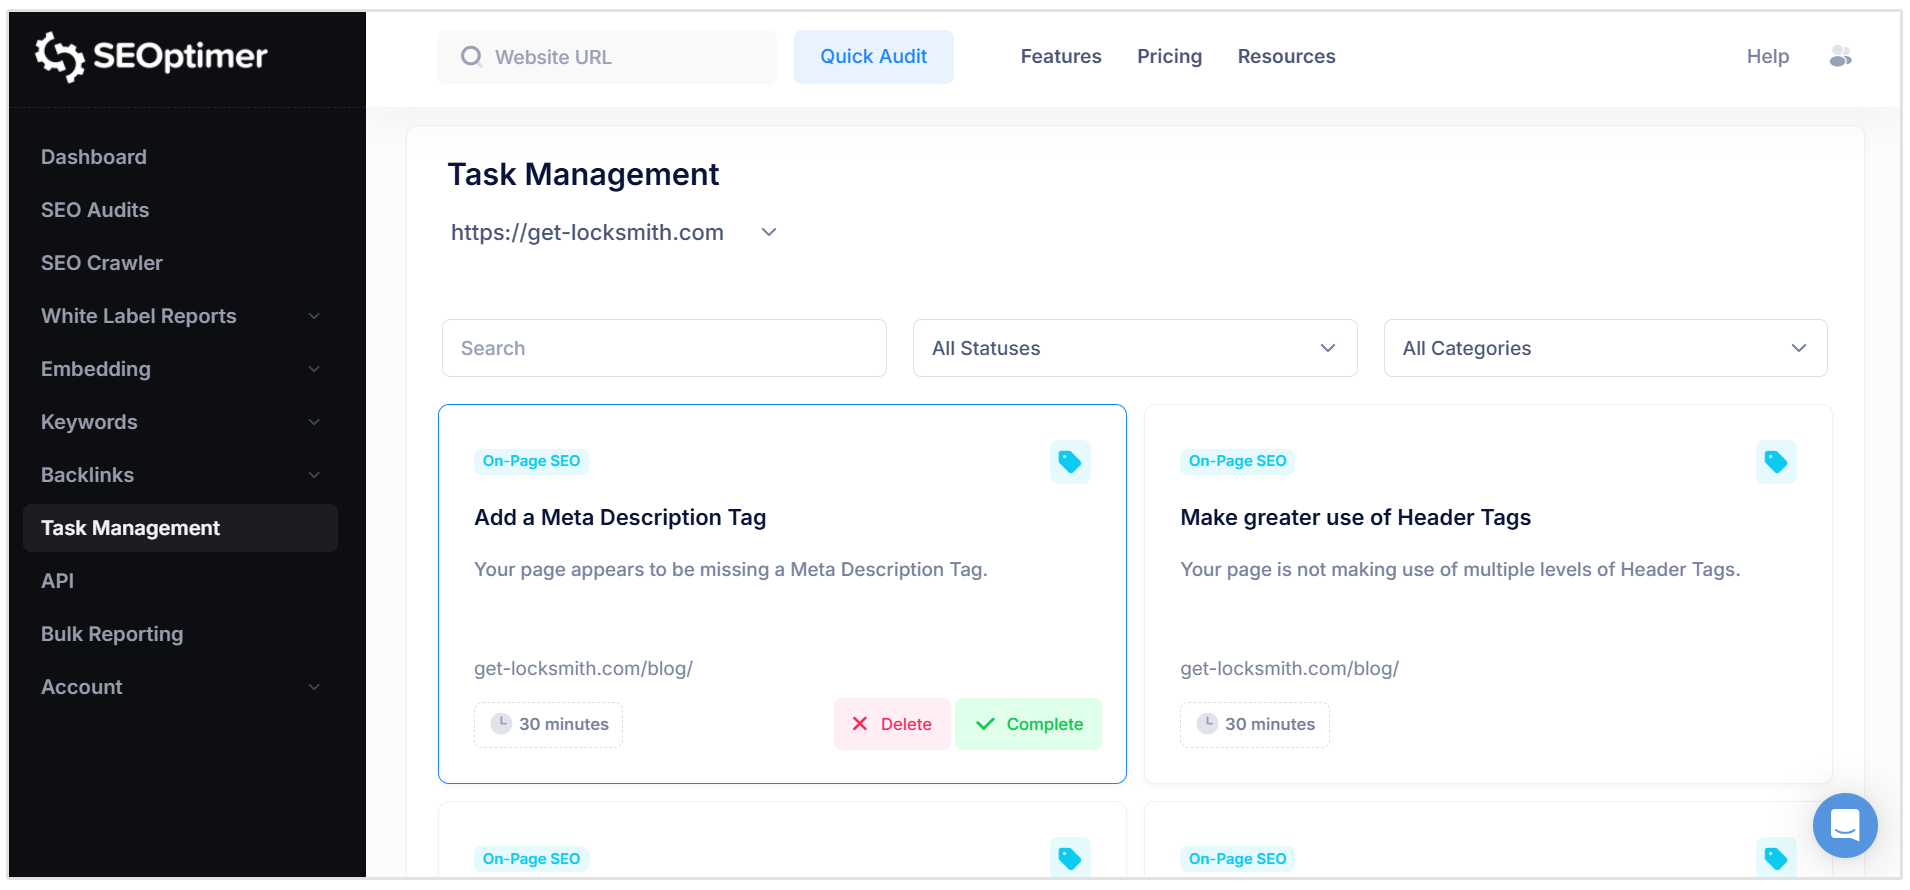
Task: Click tag icon on bottom-right partial card
Action: 1776,859
